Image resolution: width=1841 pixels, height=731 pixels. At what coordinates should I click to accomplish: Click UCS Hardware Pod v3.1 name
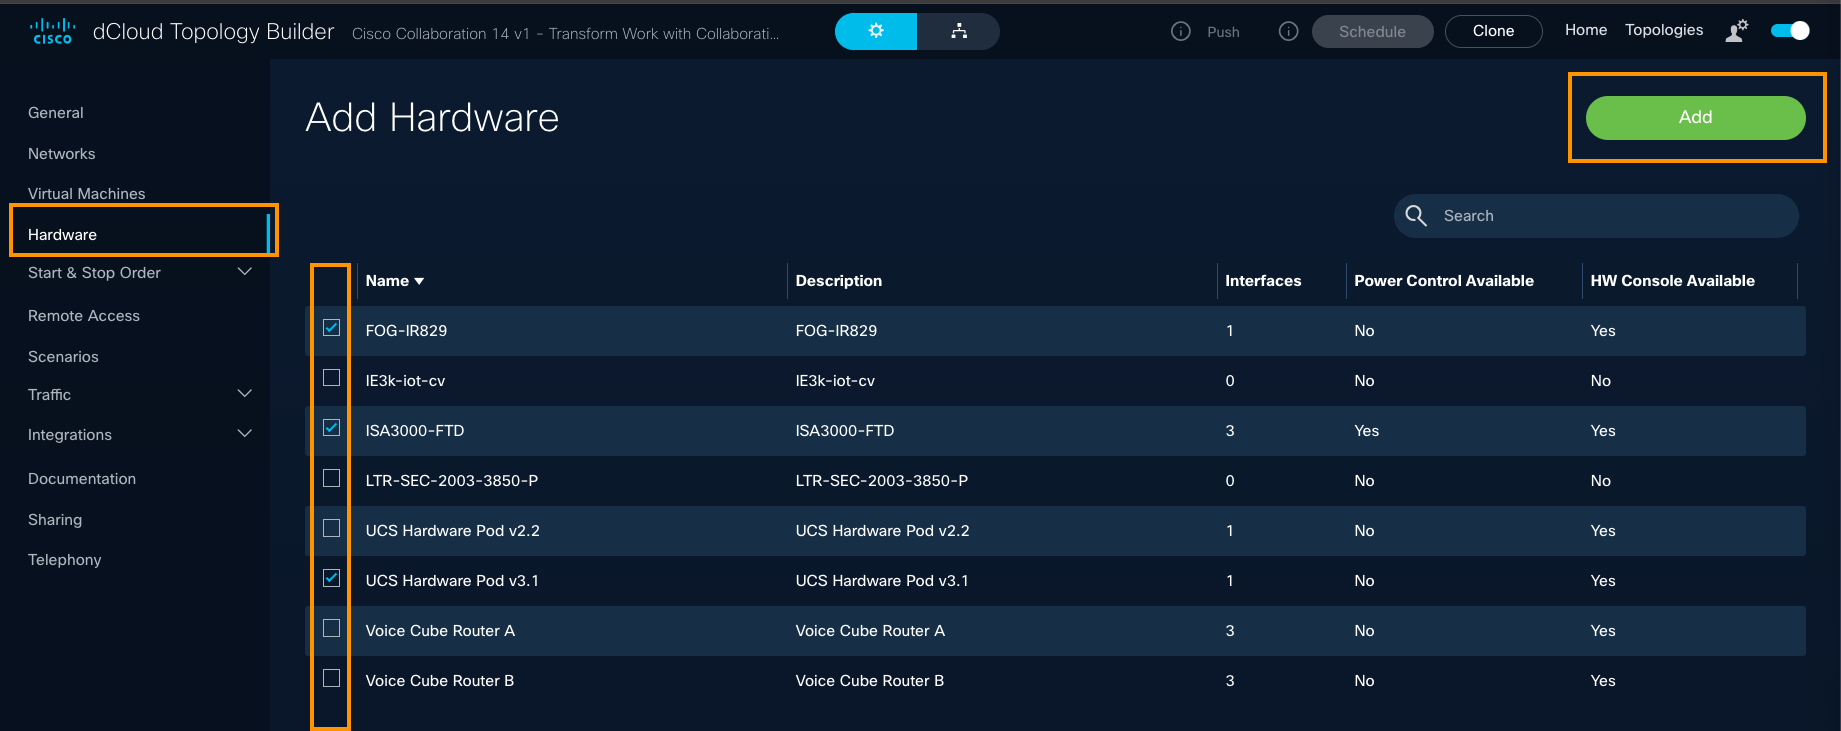point(452,581)
